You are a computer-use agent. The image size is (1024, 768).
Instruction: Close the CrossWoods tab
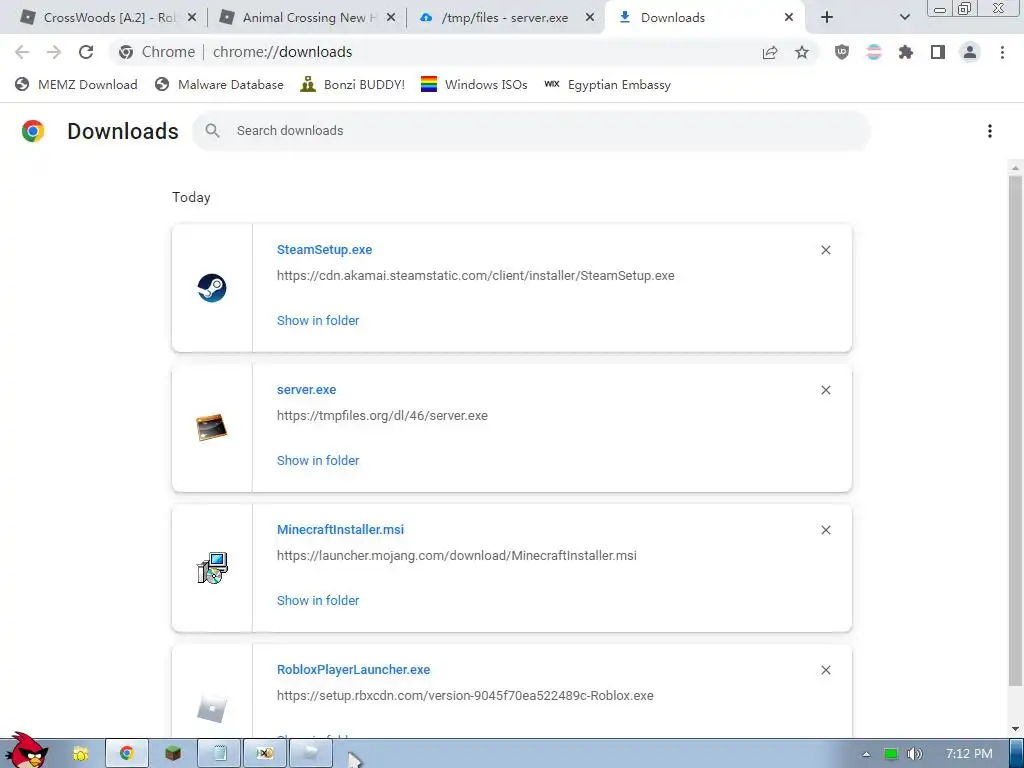coord(192,18)
